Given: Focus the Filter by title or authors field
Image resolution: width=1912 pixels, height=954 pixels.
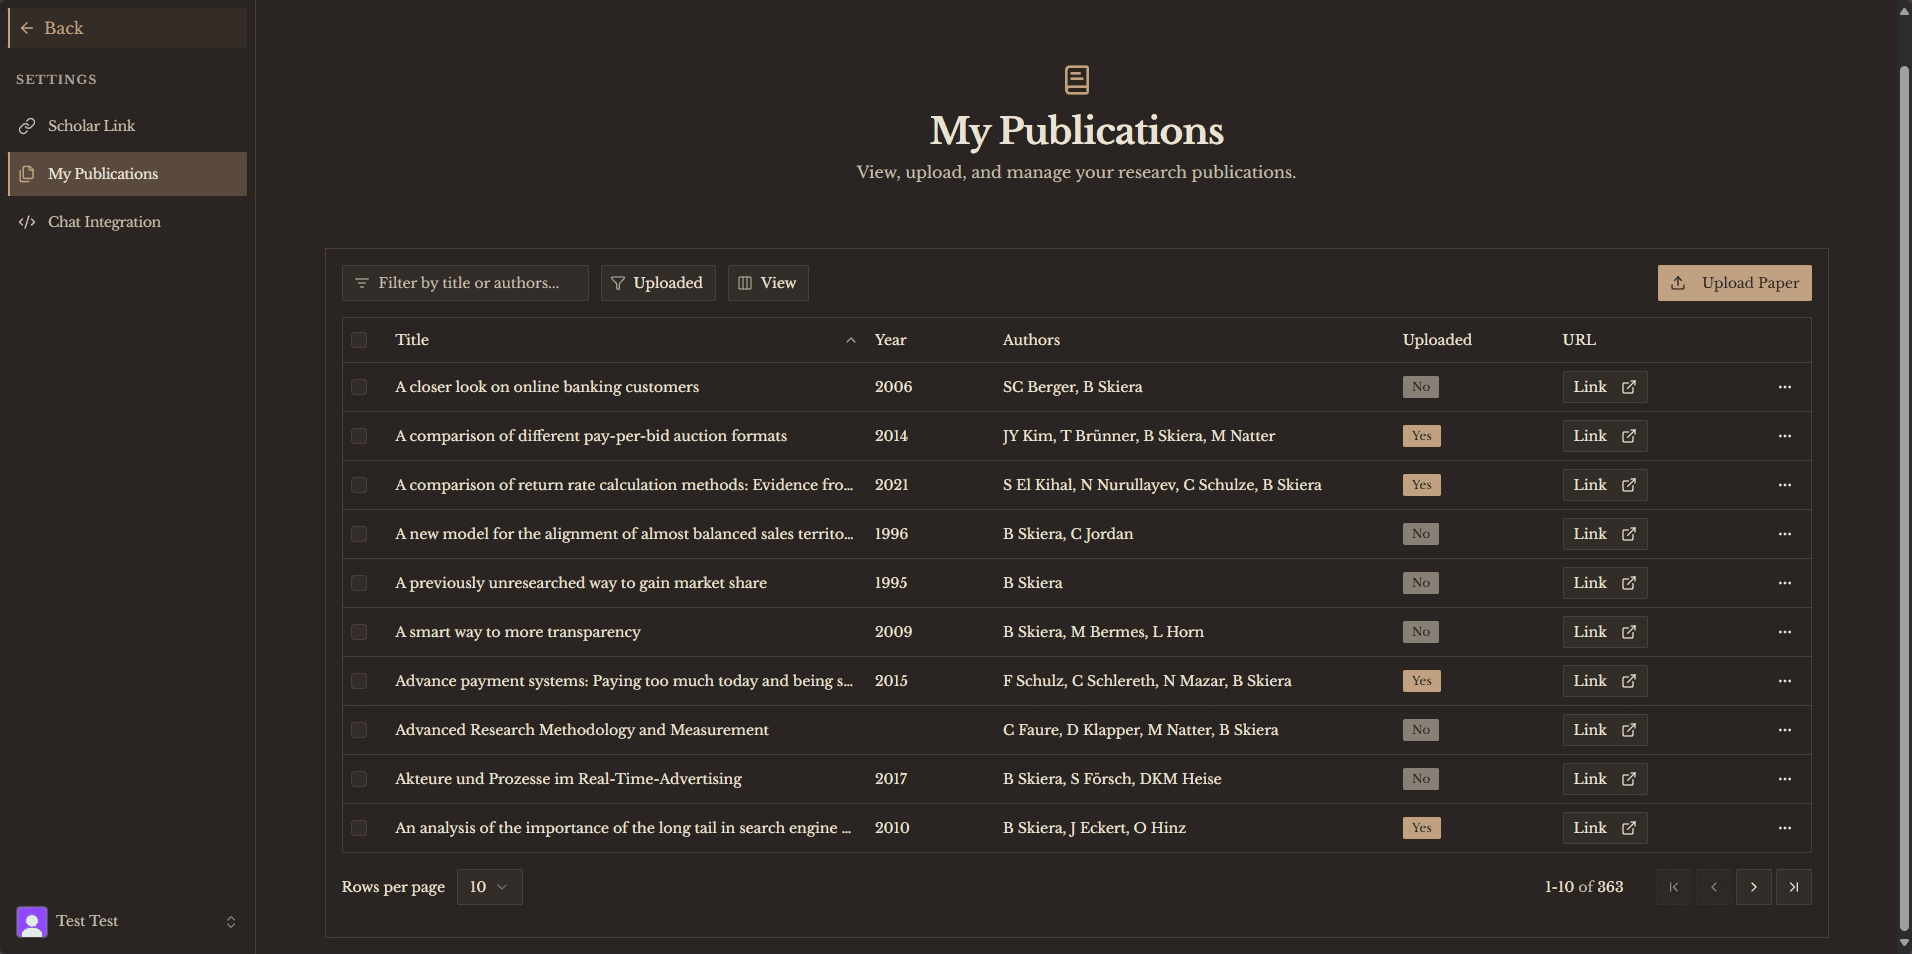Looking at the screenshot, I should pos(465,283).
